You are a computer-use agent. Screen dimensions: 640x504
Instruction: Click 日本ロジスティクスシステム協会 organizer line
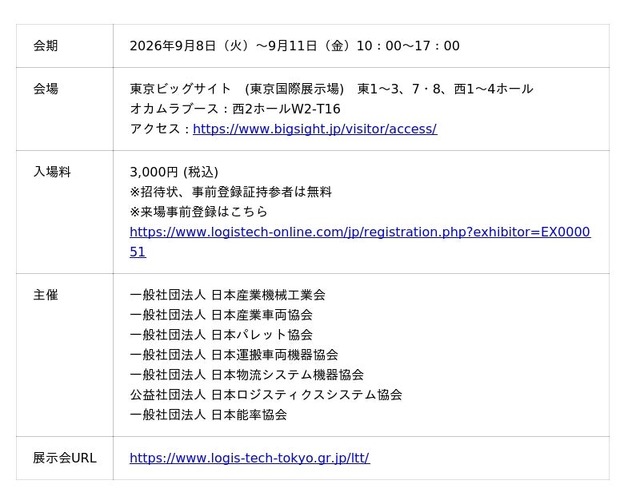(x=266, y=395)
